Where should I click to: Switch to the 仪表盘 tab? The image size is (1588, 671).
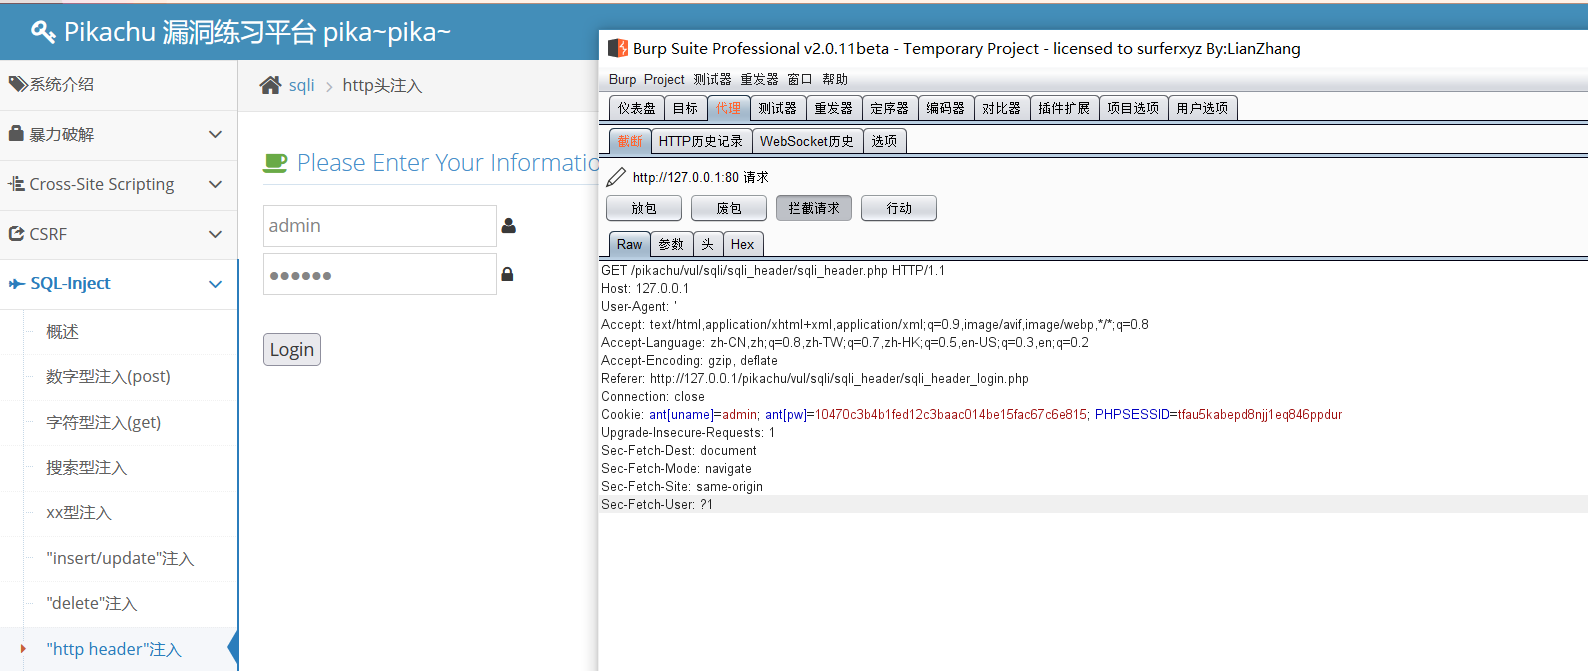[x=636, y=108]
